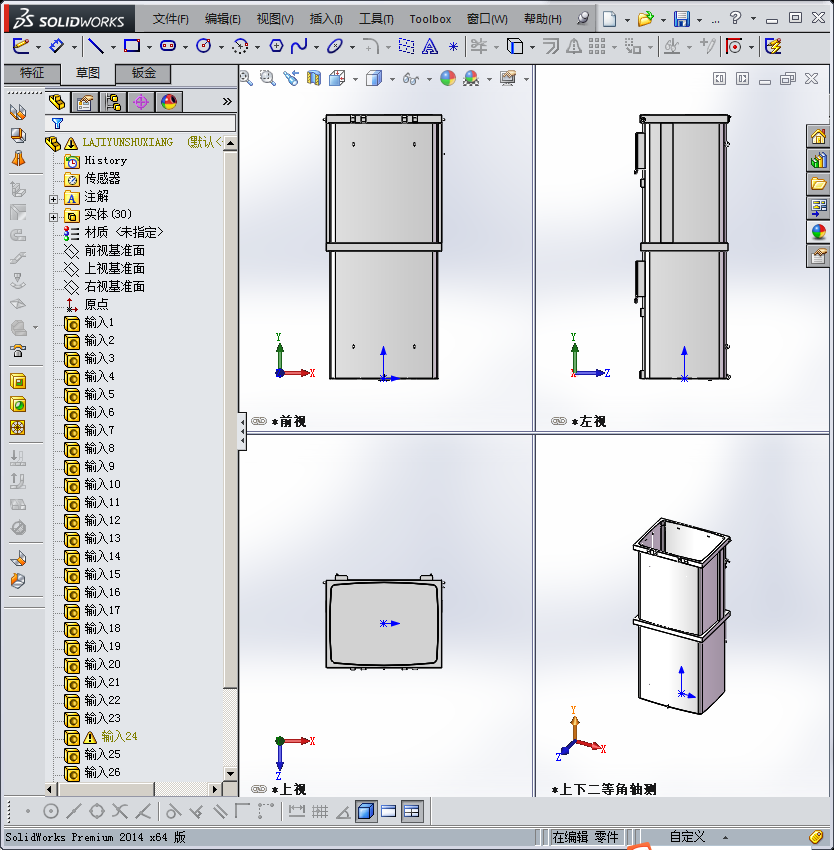The image size is (834, 850).
Task: Open the Toolbox menu
Action: (x=430, y=19)
